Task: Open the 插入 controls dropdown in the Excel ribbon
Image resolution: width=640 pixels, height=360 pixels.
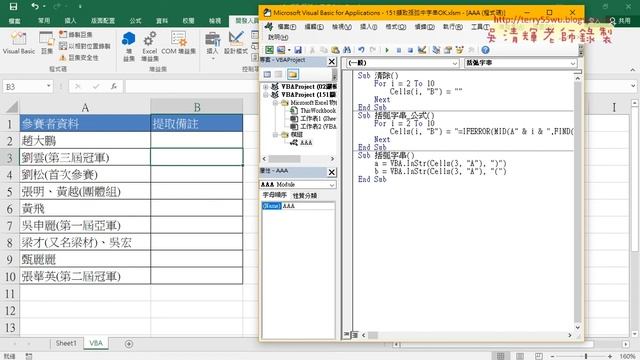Action: (x=212, y=45)
